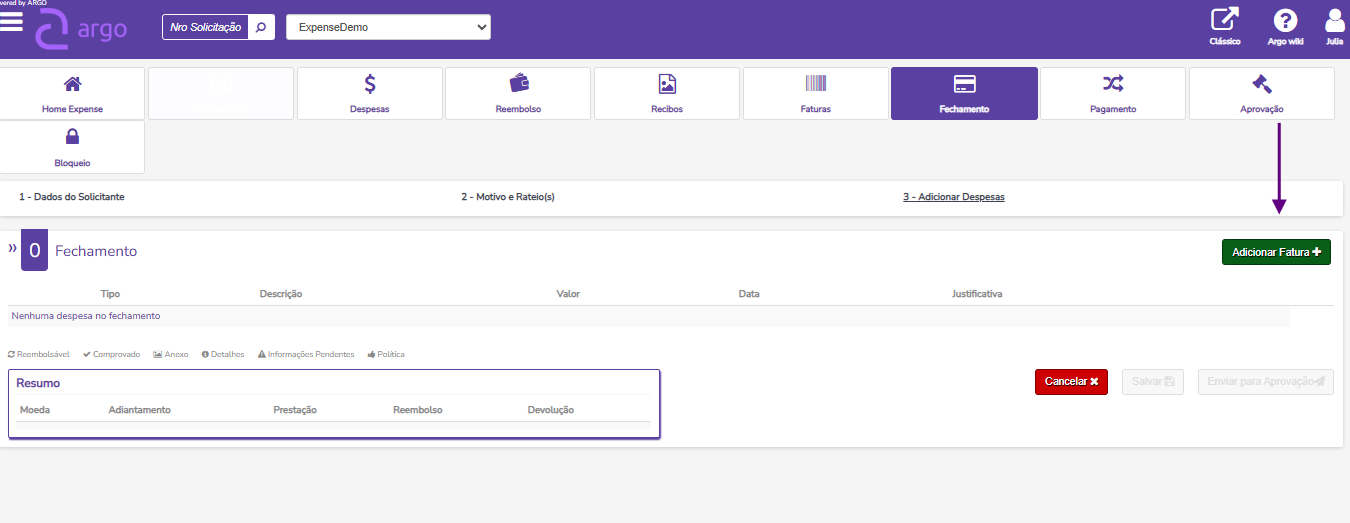Screen dimensions: 1350x523
Task: Open the hamburger main menu
Action: click(x=12, y=21)
